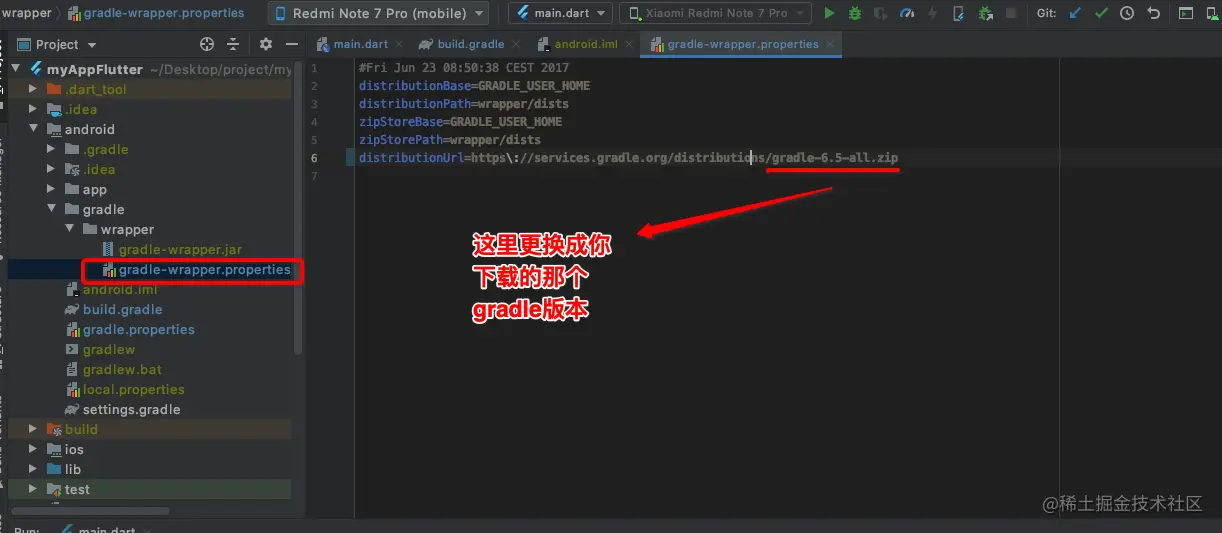The image size is (1222, 533).
Task: Open the run anything terminal-window icon
Action: 1185,14
